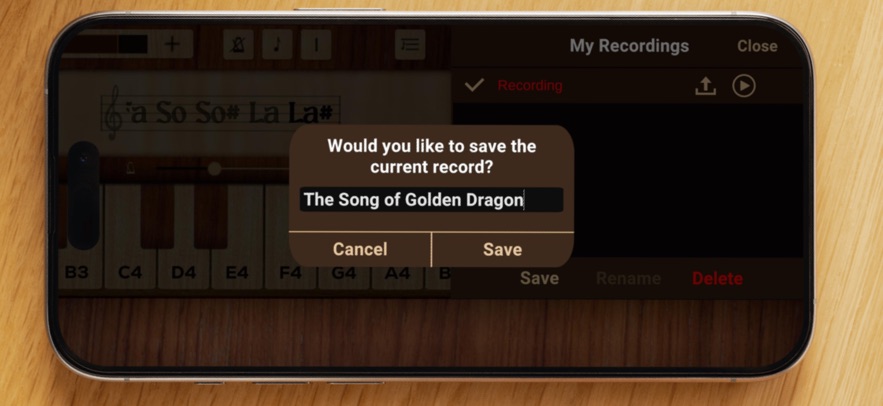Tap the vertical bar icon button
The width and height of the screenshot is (883, 406).
click(x=316, y=44)
